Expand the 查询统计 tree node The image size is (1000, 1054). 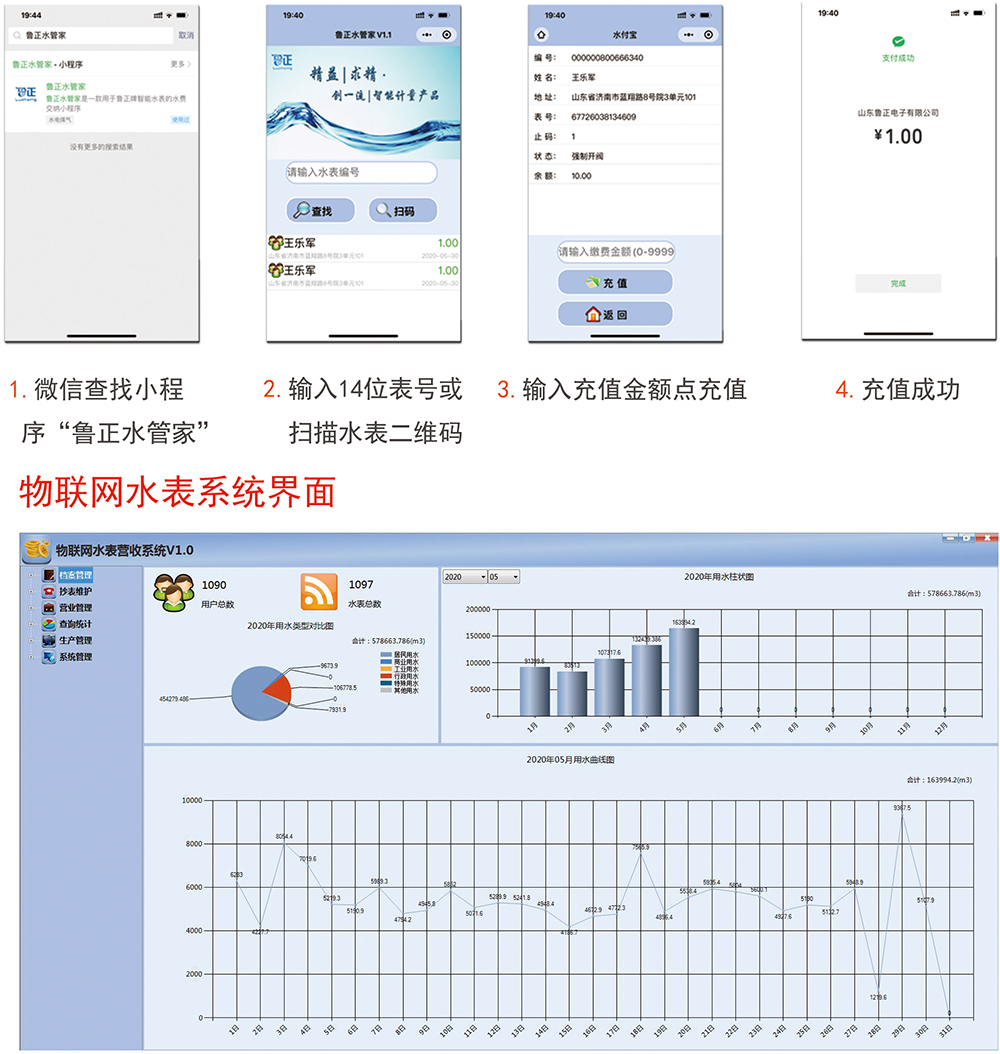[31, 624]
